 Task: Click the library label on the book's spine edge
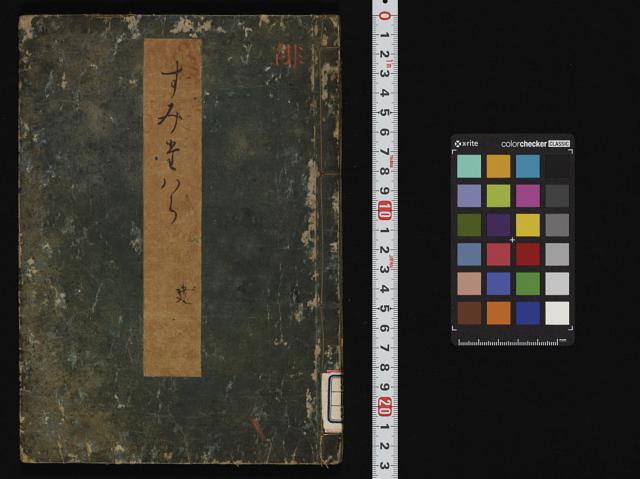click(332, 402)
